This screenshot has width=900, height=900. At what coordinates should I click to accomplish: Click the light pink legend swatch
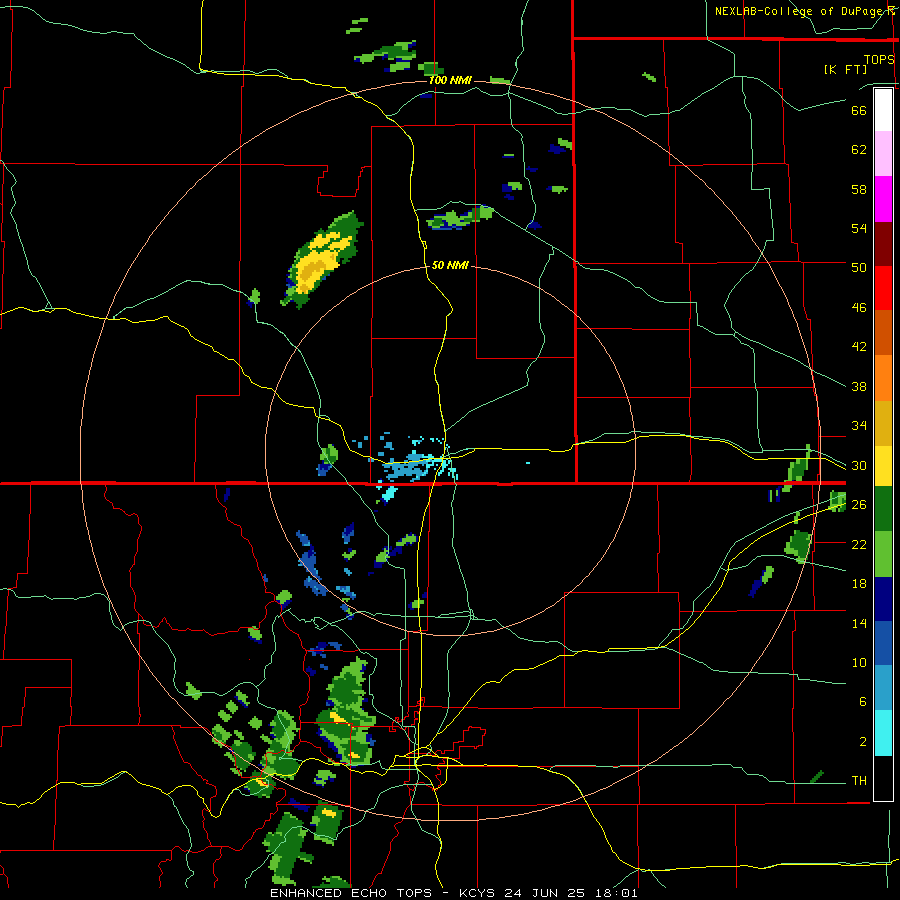[x=883, y=154]
